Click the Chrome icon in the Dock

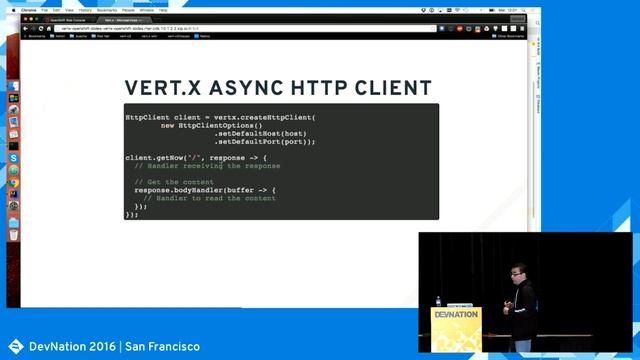point(13,182)
